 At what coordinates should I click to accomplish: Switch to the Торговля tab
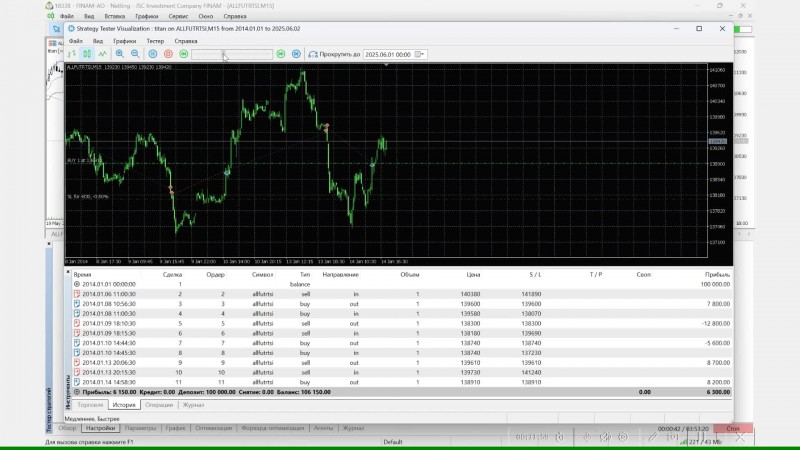point(90,405)
